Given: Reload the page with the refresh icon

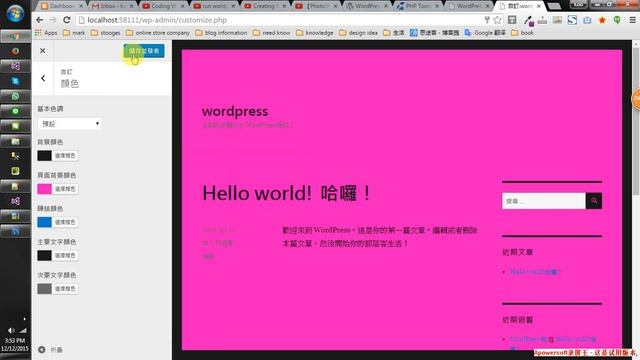Looking at the screenshot, I should point(67,20).
